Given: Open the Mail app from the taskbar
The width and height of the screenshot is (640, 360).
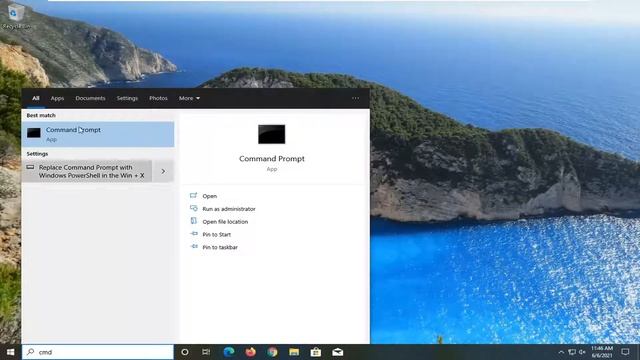Looking at the screenshot, I should pyautogui.click(x=338, y=352).
